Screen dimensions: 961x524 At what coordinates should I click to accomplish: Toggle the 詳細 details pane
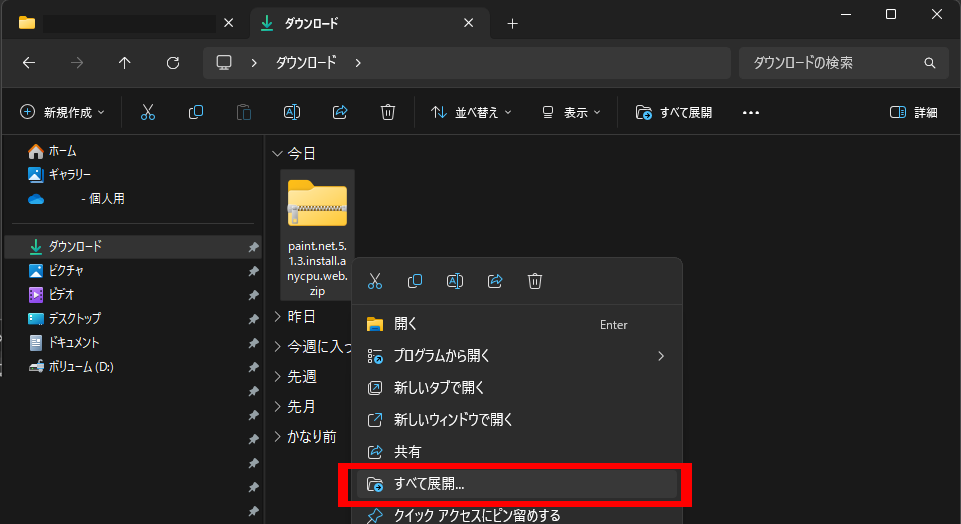914,113
